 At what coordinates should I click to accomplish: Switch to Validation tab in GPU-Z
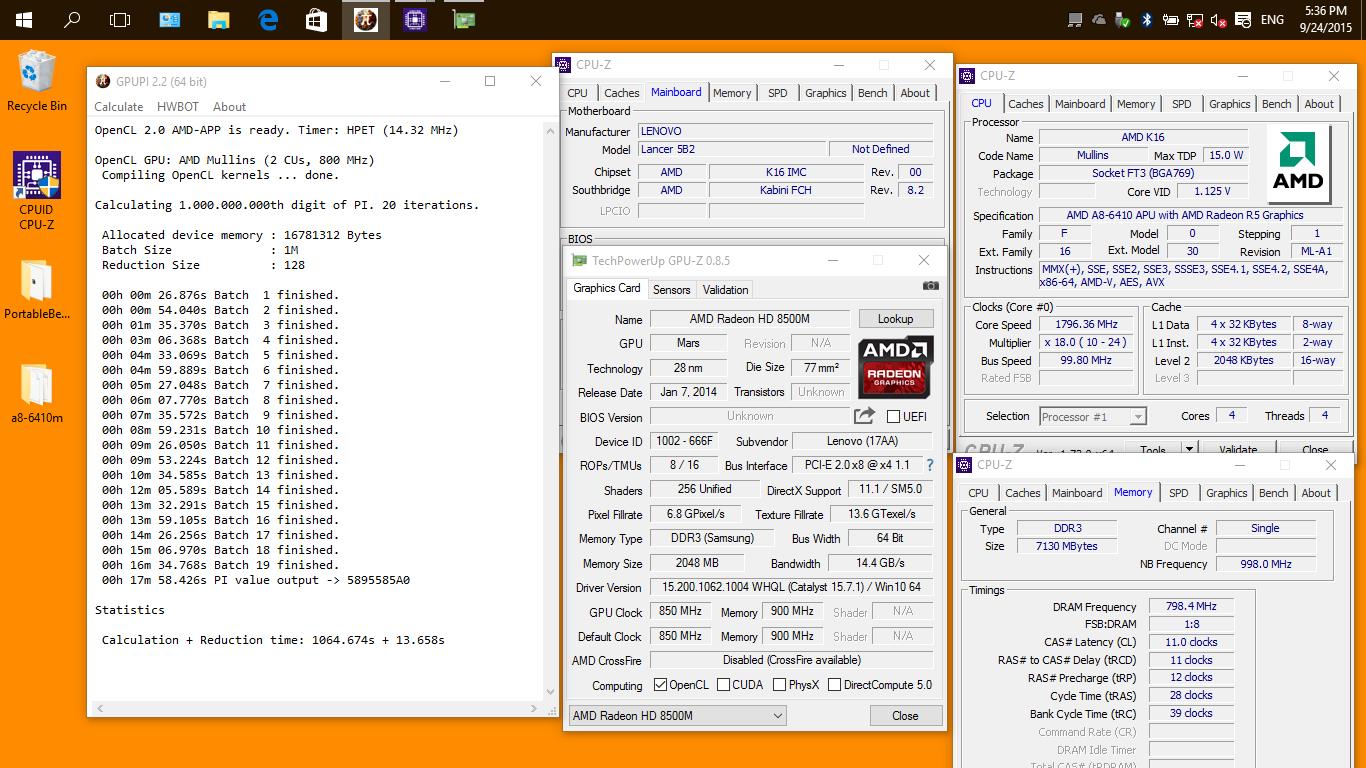click(x=725, y=290)
